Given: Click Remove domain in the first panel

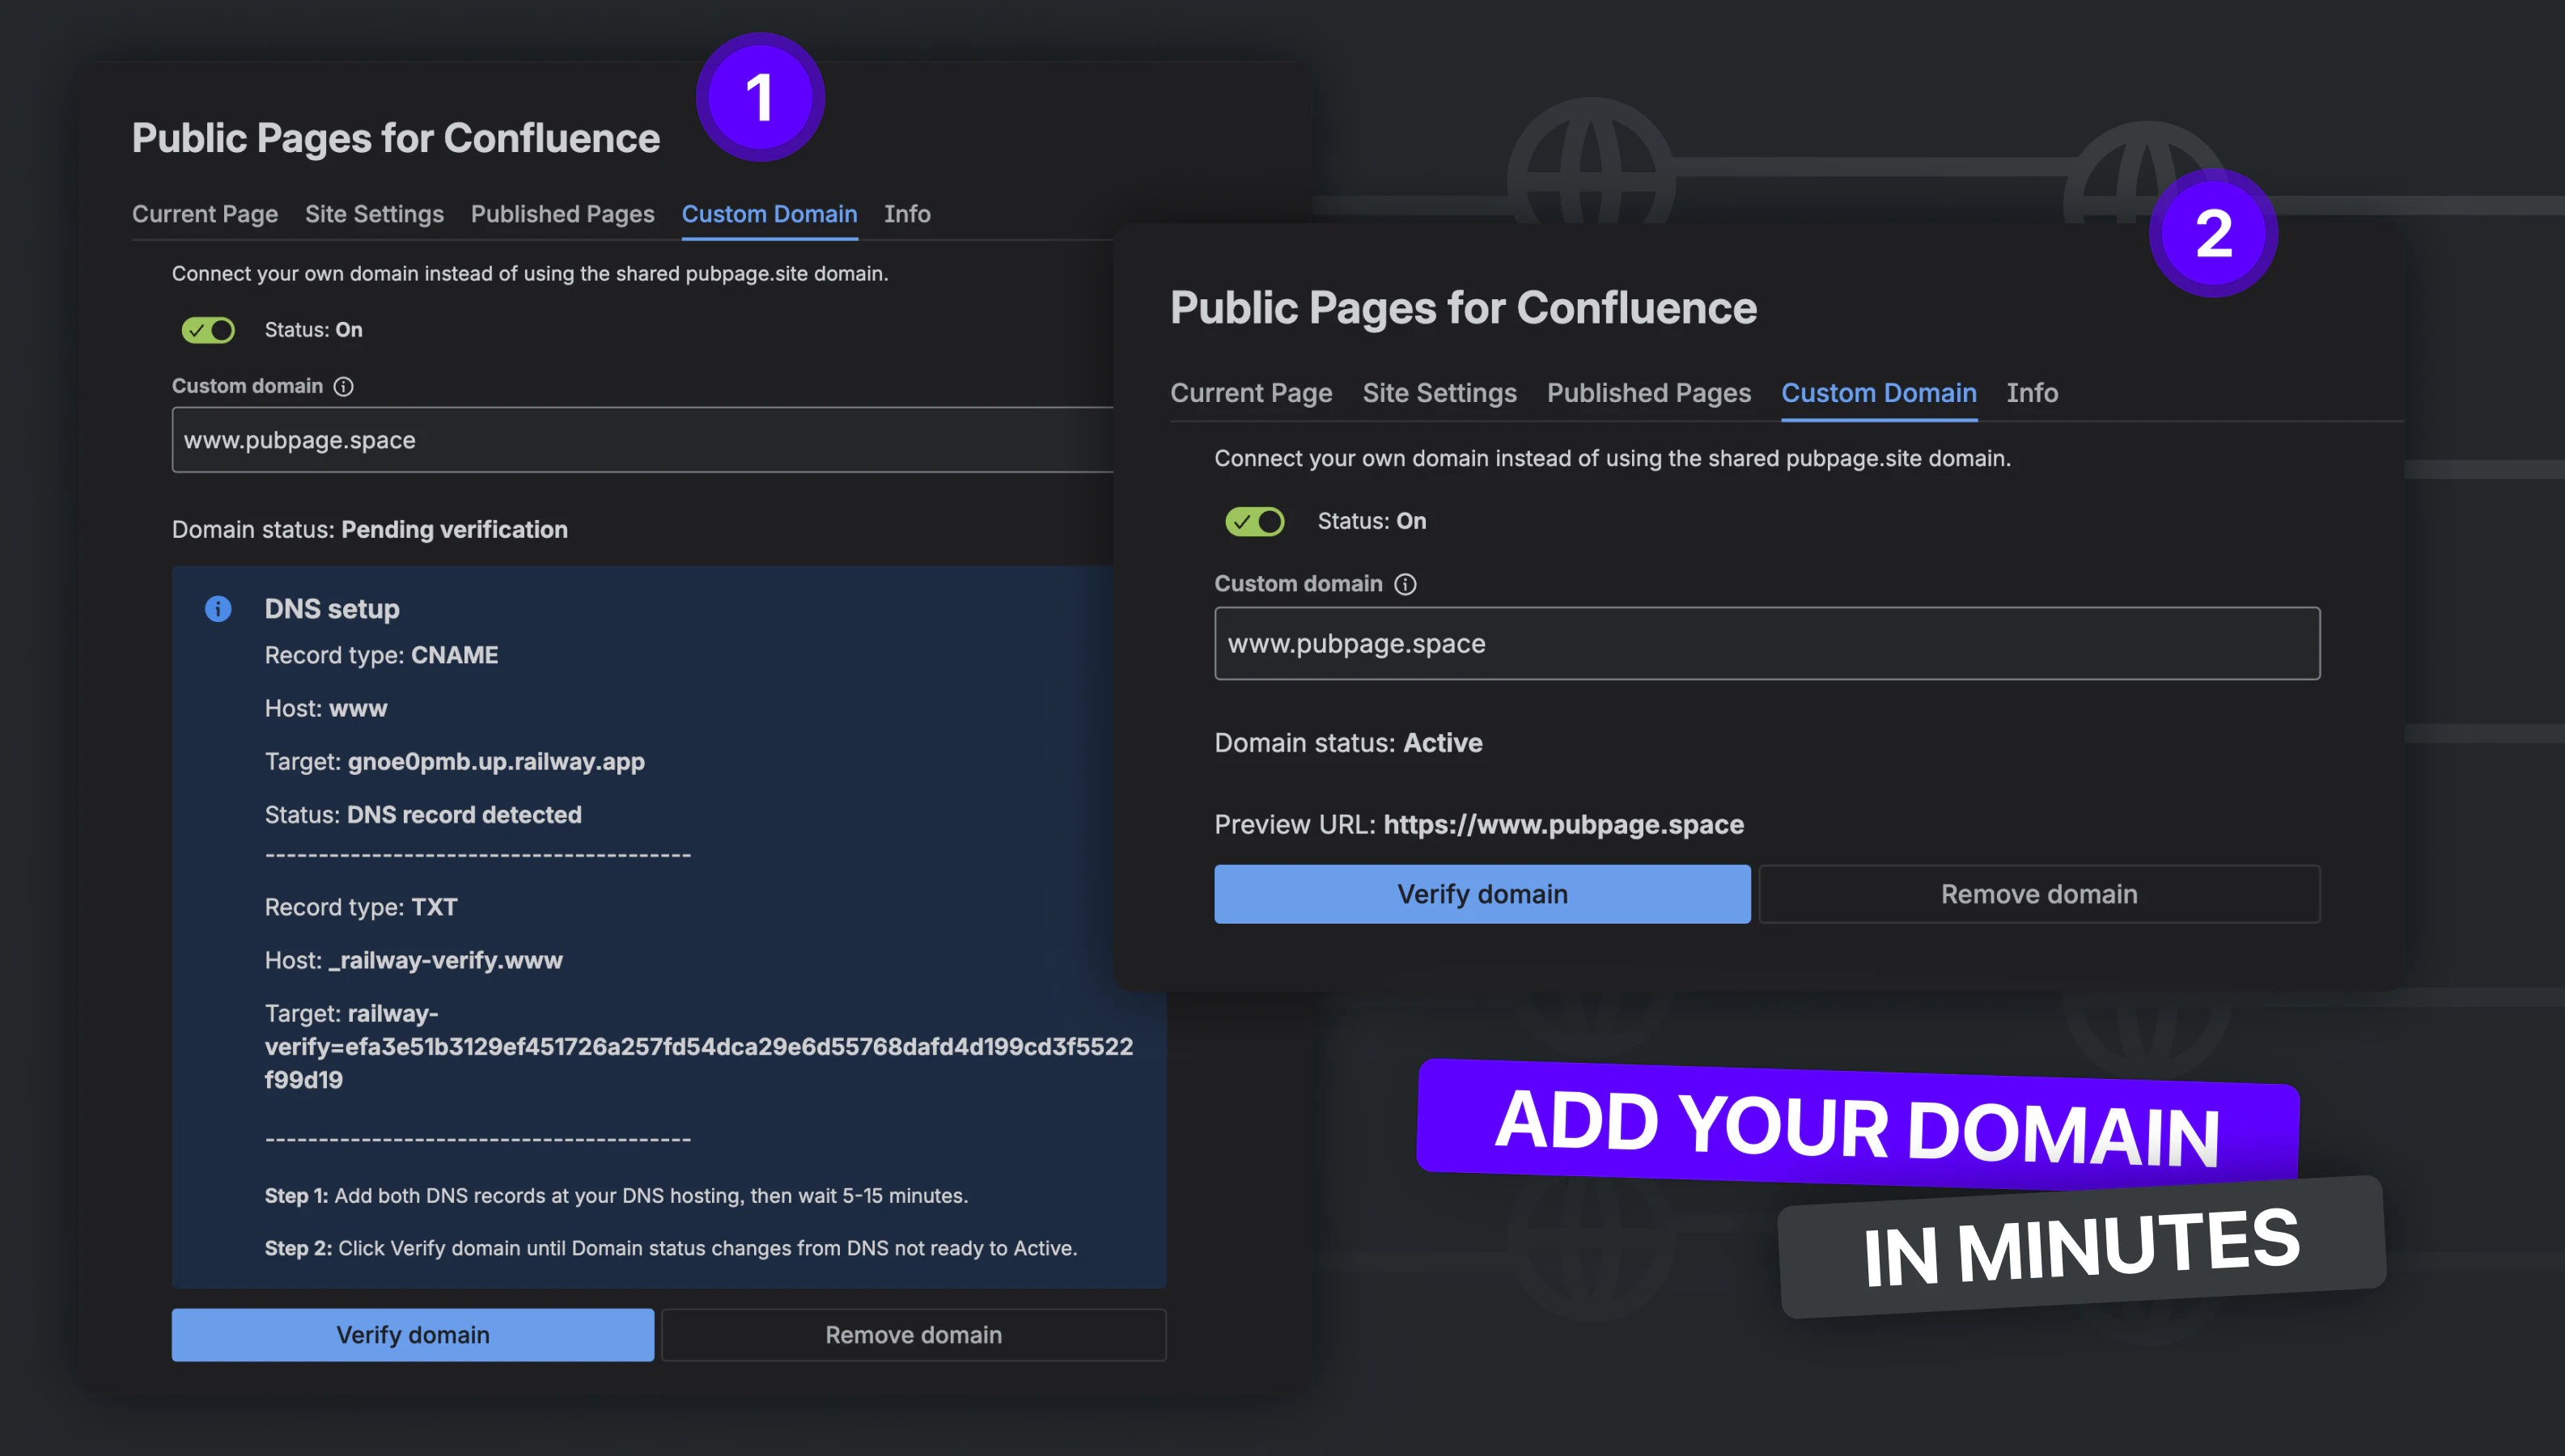Looking at the screenshot, I should (x=914, y=1334).
